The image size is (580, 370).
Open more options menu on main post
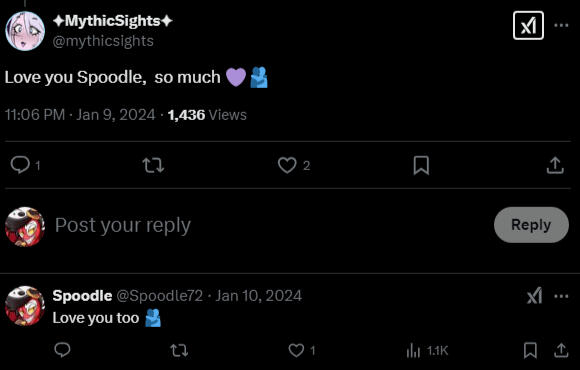(x=561, y=26)
